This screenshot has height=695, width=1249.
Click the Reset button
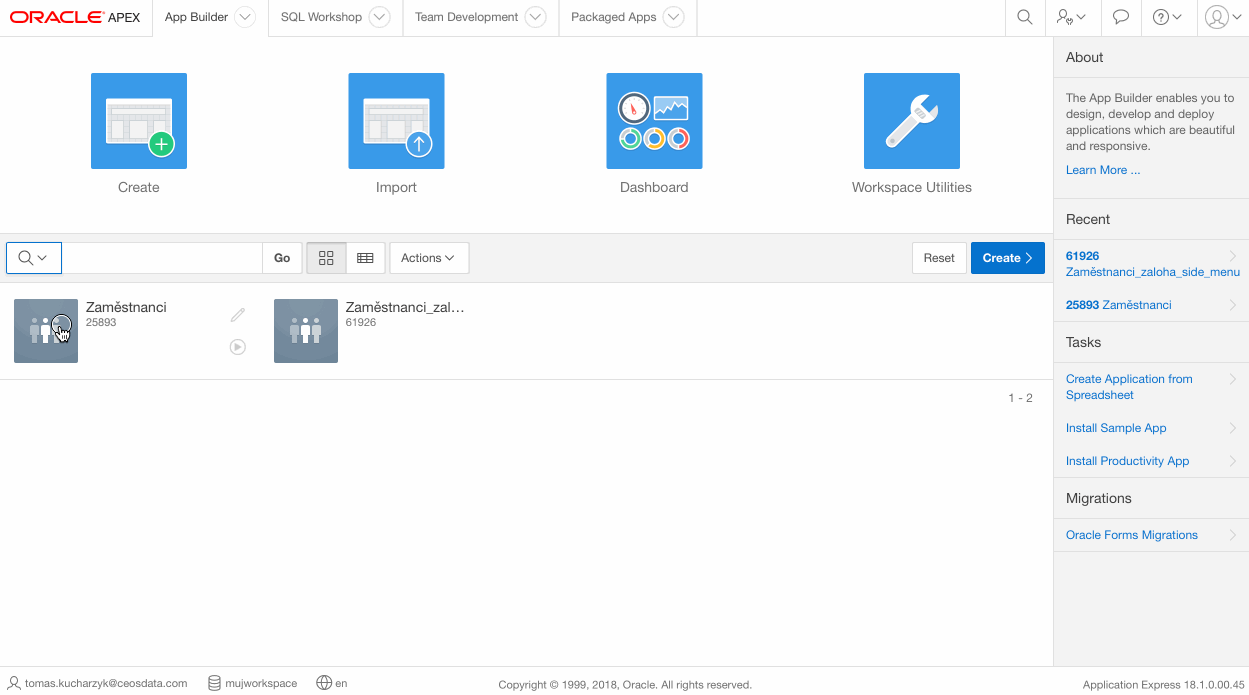point(938,258)
